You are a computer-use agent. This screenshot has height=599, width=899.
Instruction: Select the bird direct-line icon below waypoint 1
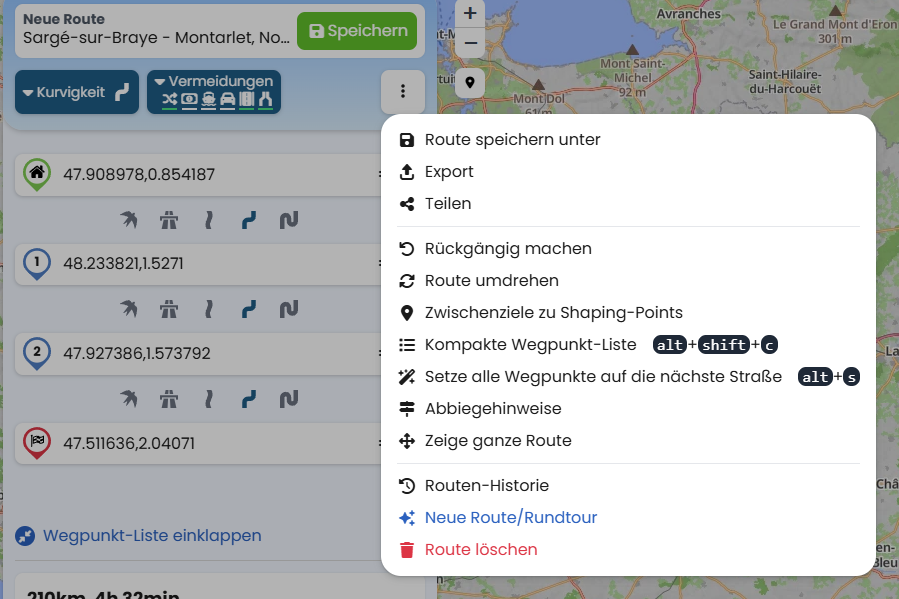[129, 310]
